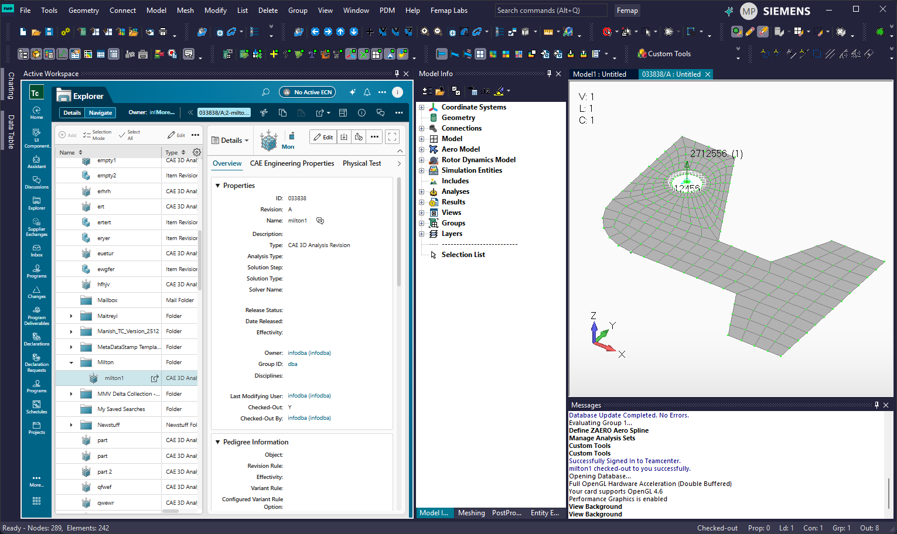Screen dimensions: 897x534
Task: Click the Open file folder icon
Action: pos(35,32)
